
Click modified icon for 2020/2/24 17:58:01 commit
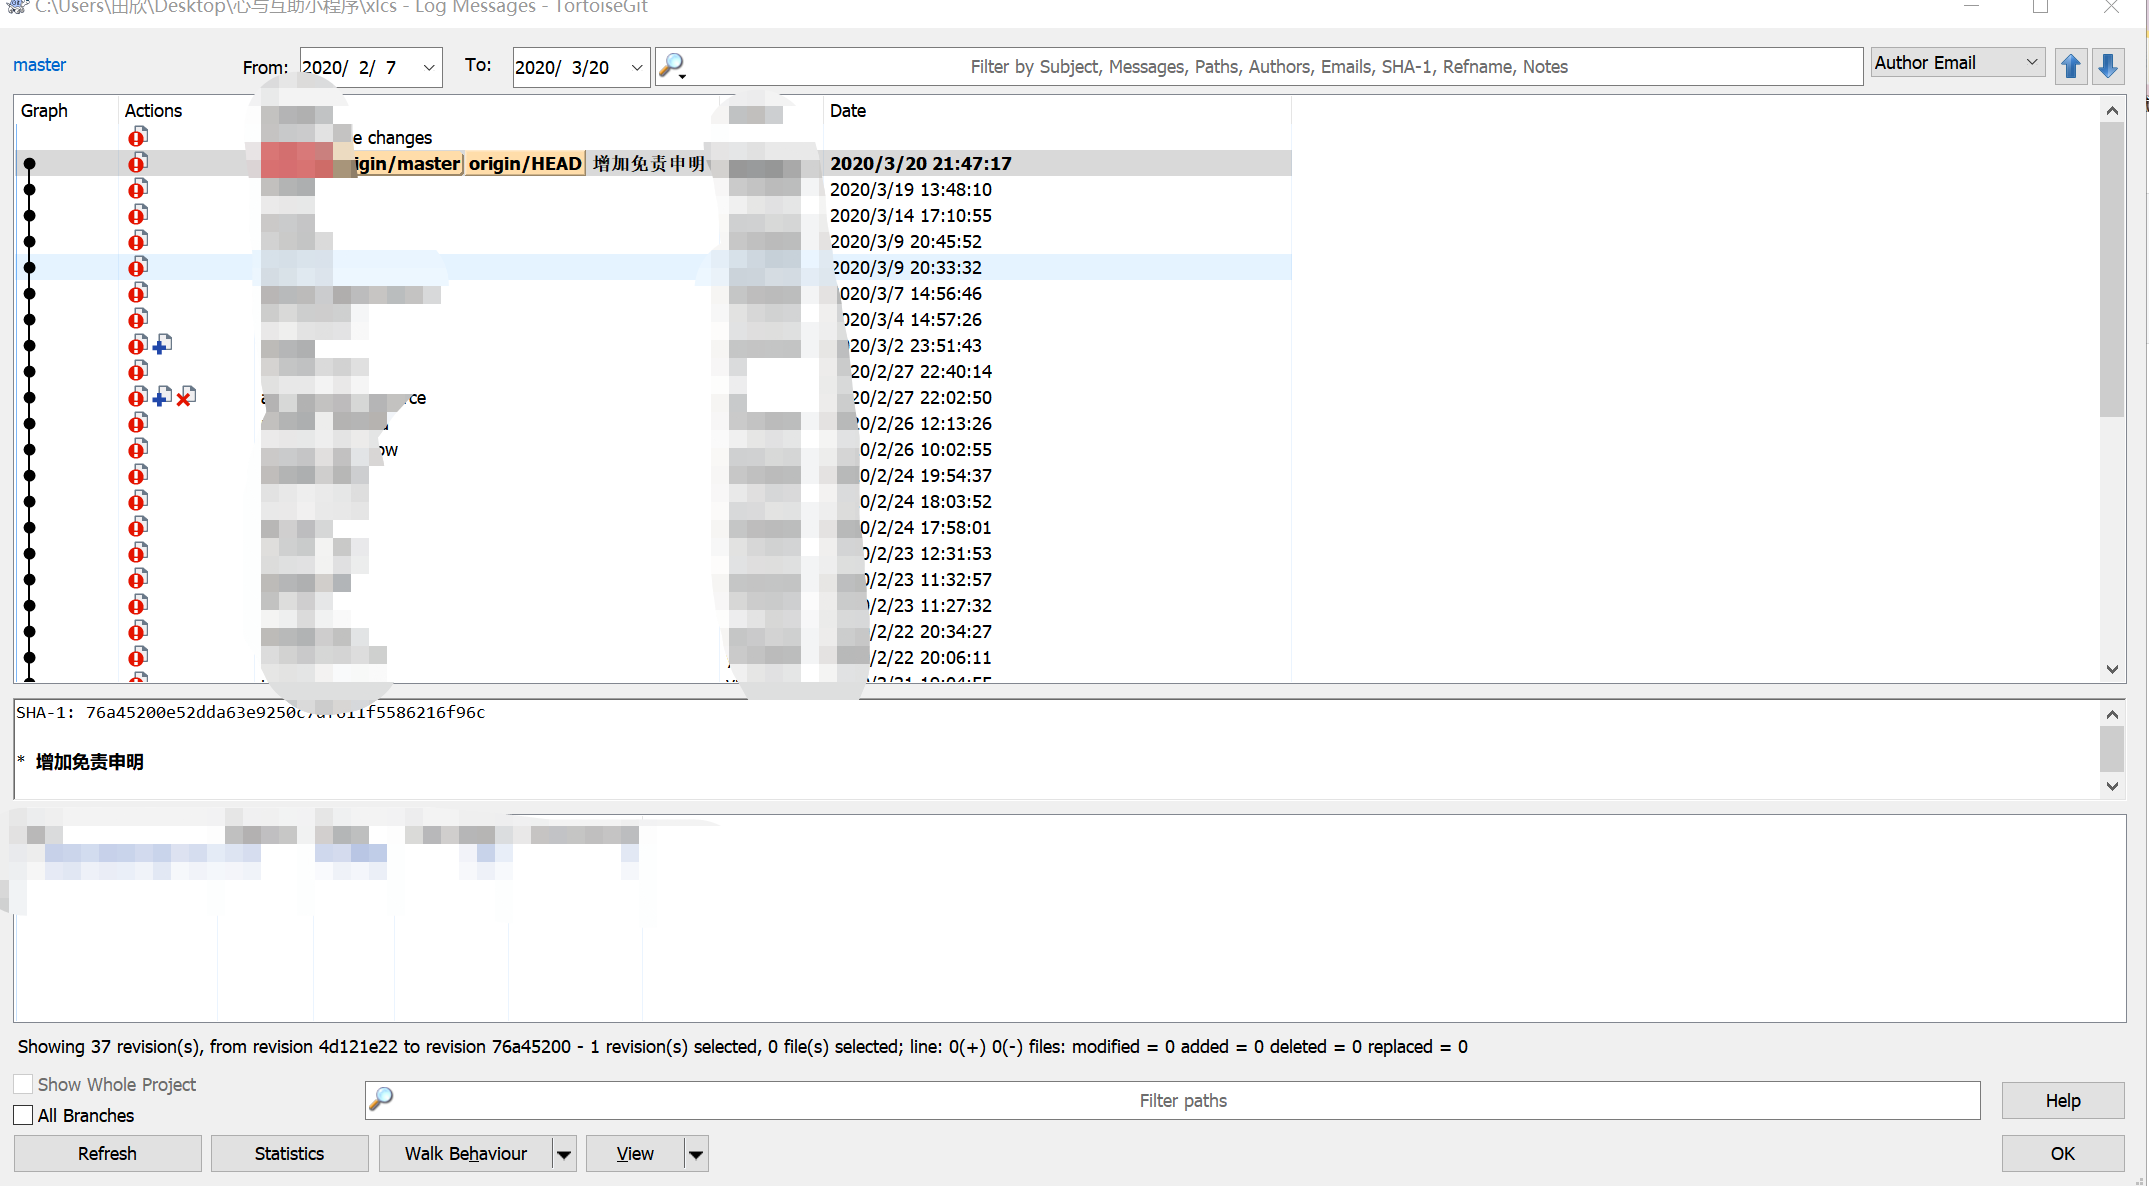138,527
